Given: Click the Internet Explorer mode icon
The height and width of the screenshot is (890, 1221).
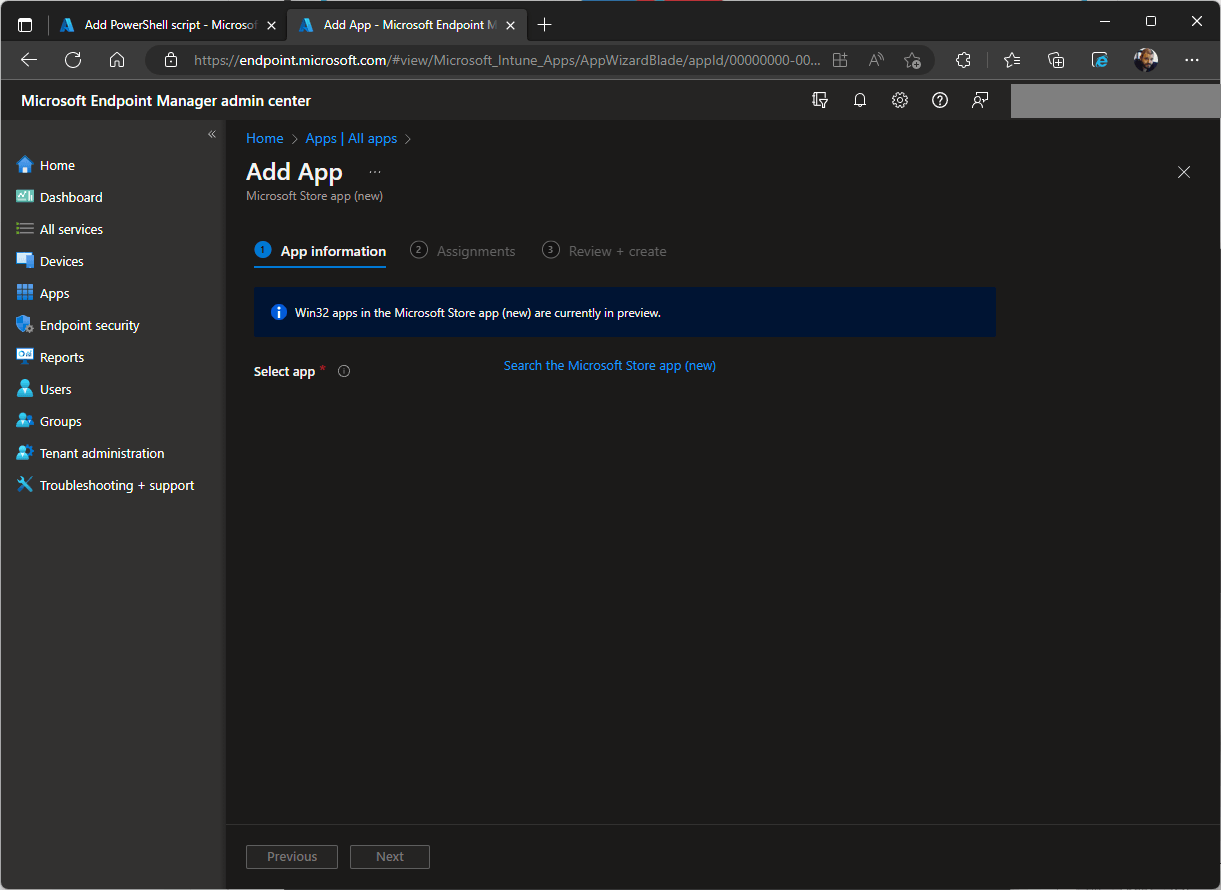Looking at the screenshot, I should click(1100, 60).
